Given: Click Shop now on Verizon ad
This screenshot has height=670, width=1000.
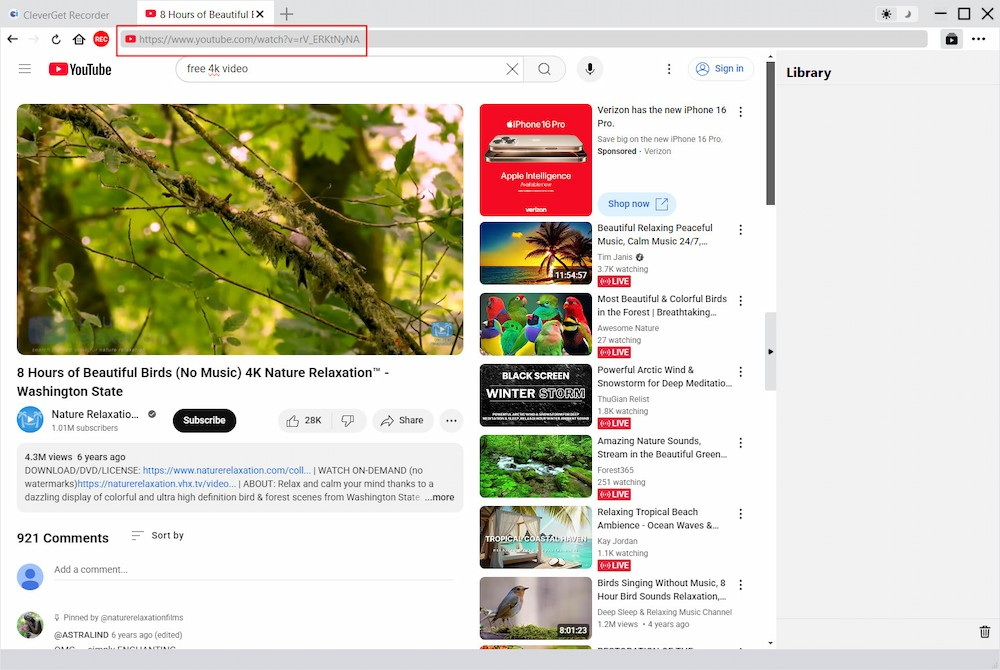Looking at the screenshot, I should pos(636,204).
